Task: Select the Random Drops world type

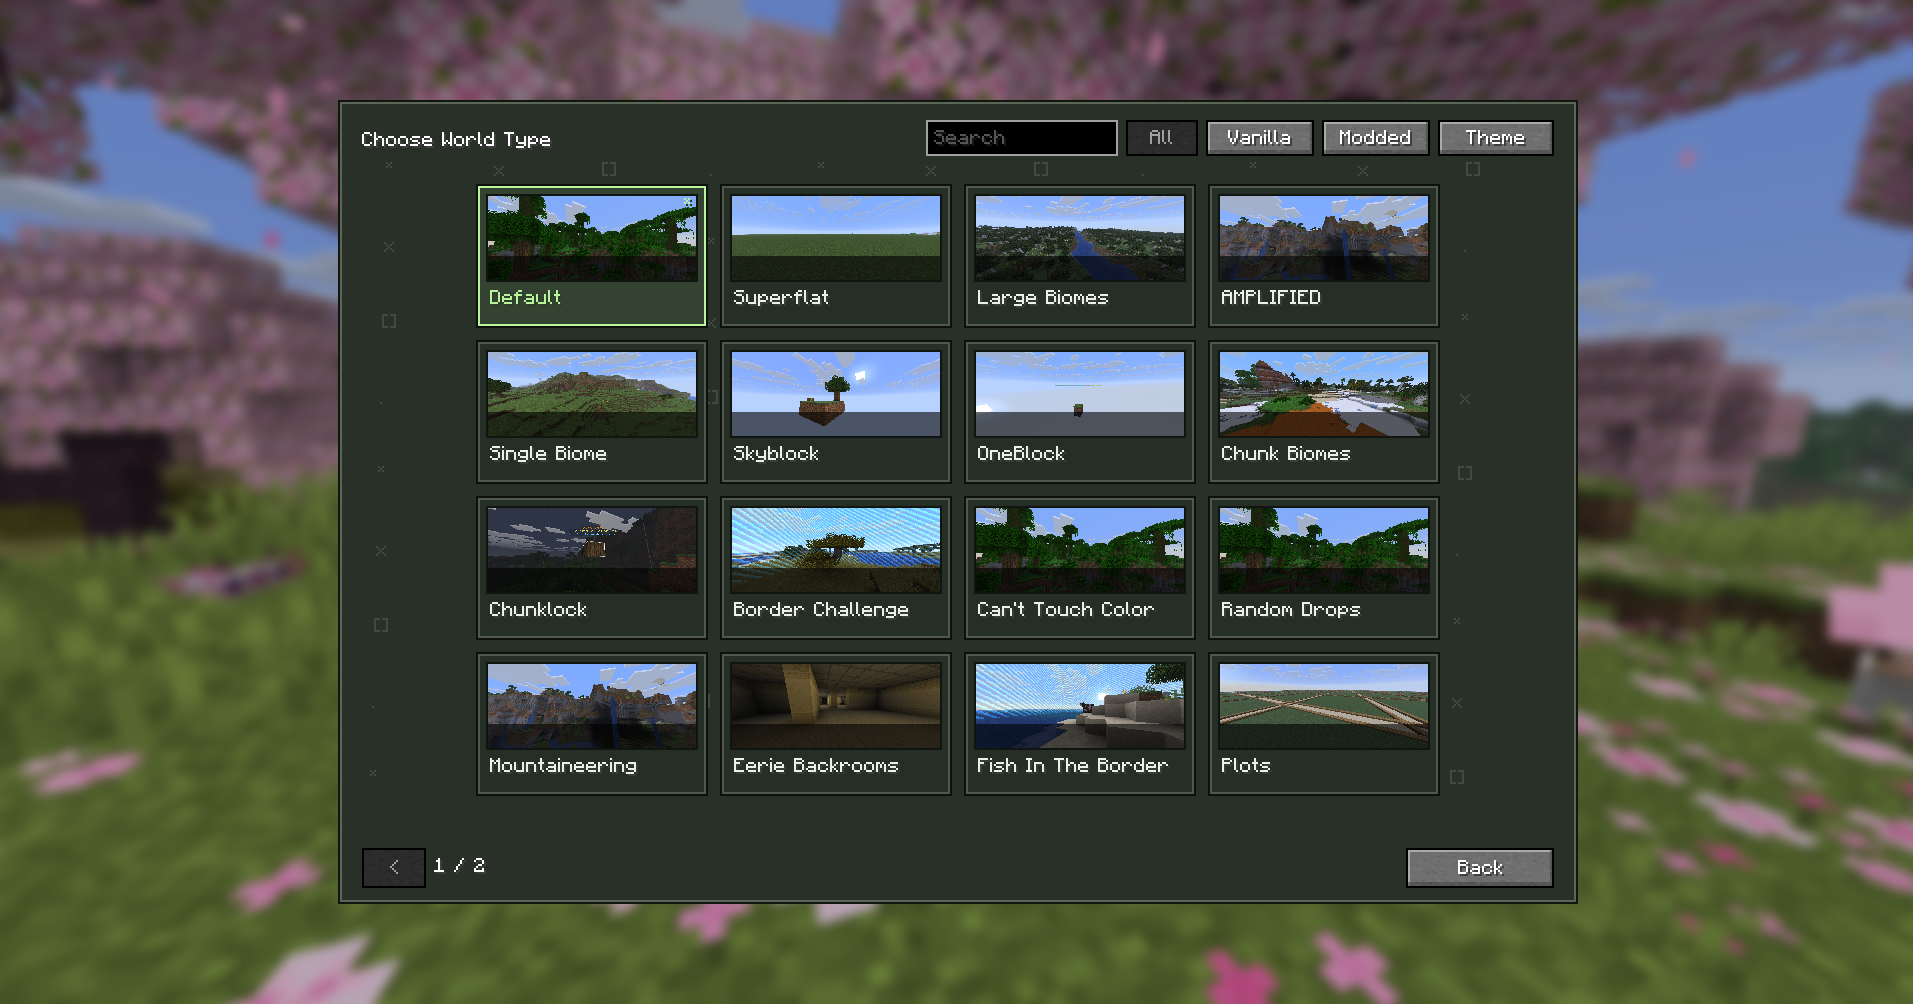Action: (x=1324, y=568)
